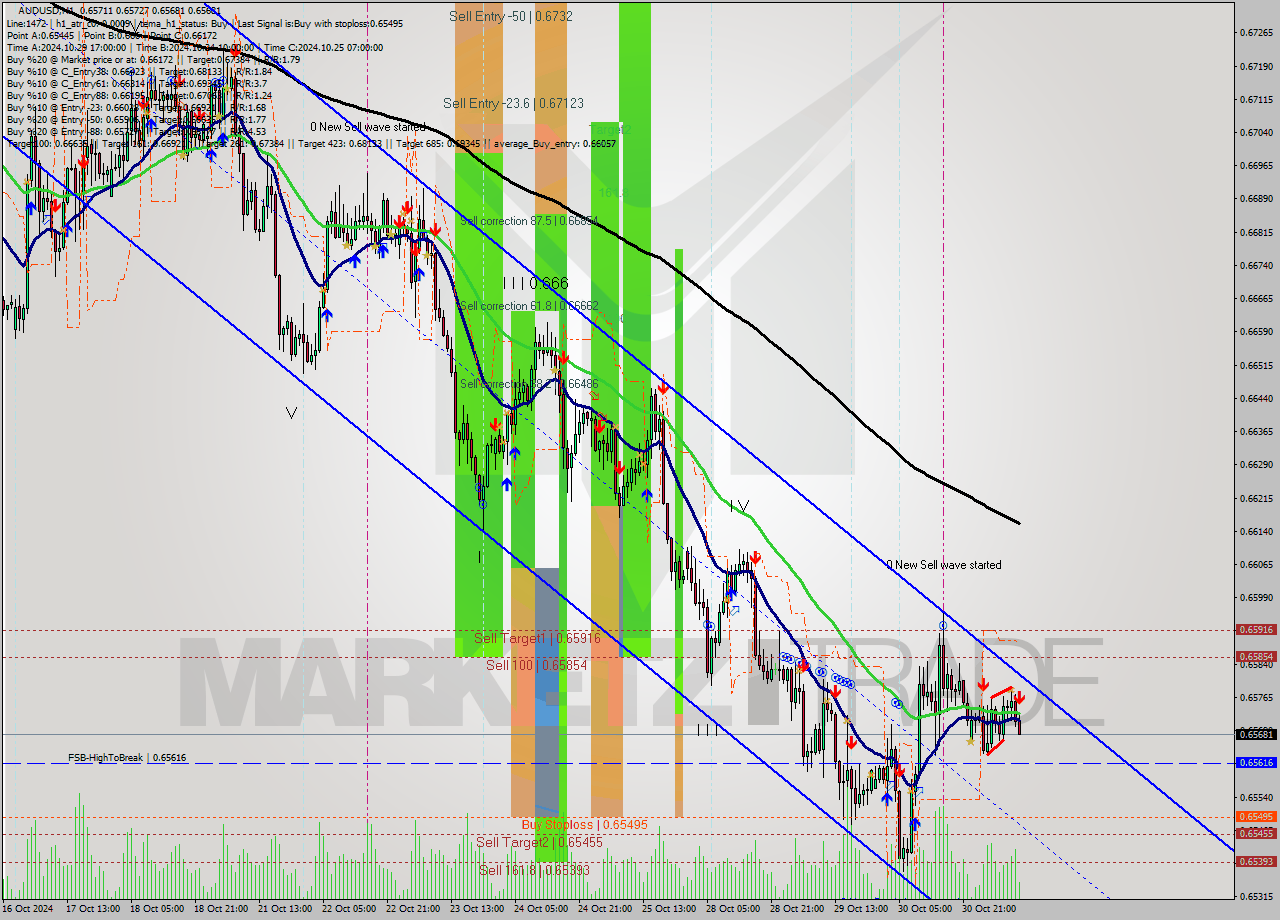Click the 0.66515 price axis label

1255,366
